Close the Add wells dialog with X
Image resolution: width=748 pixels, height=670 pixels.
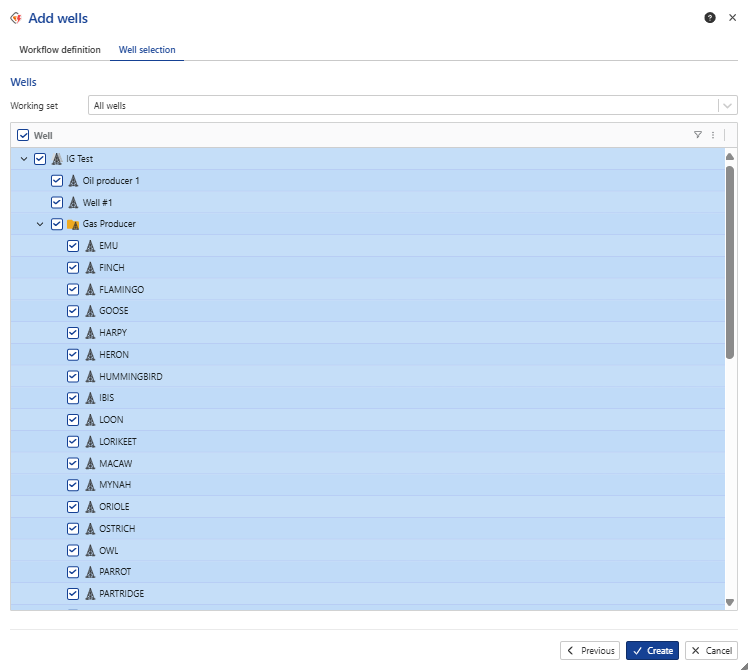point(732,18)
